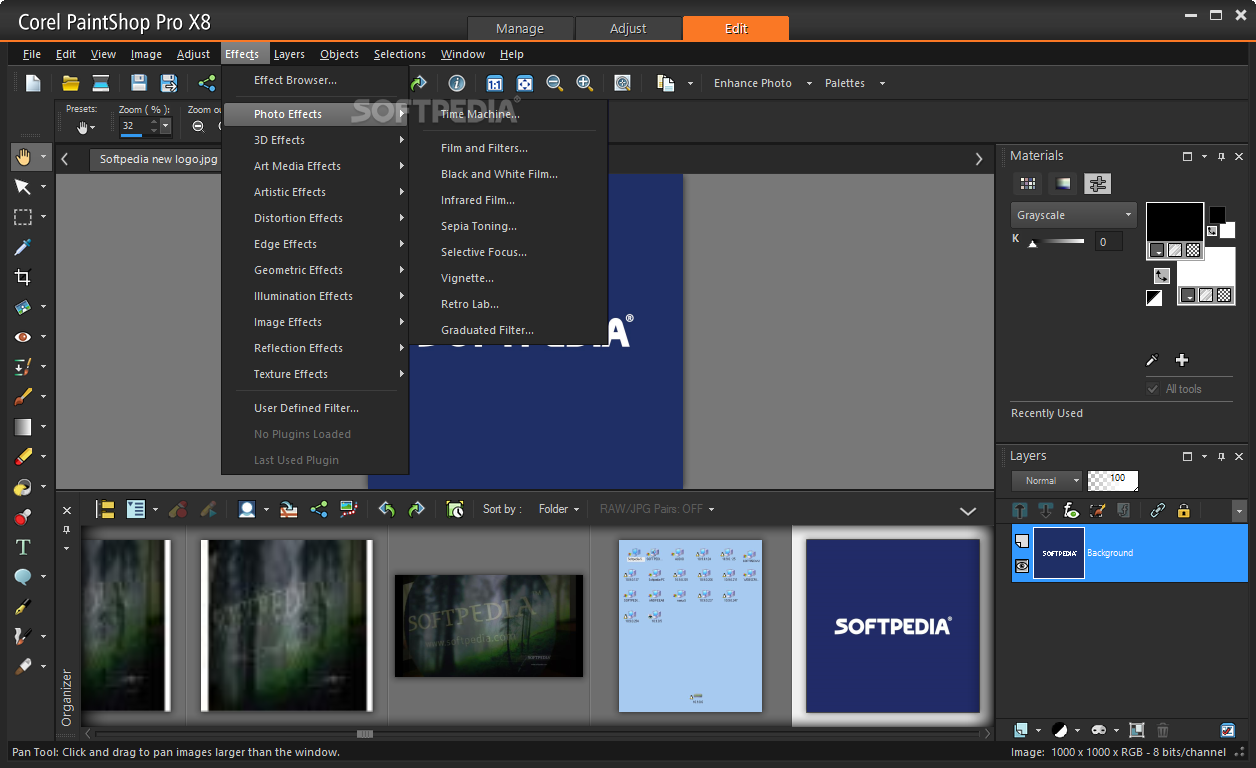The image size is (1256, 768).
Task: Click the Enhance Photo button
Action: [x=752, y=83]
